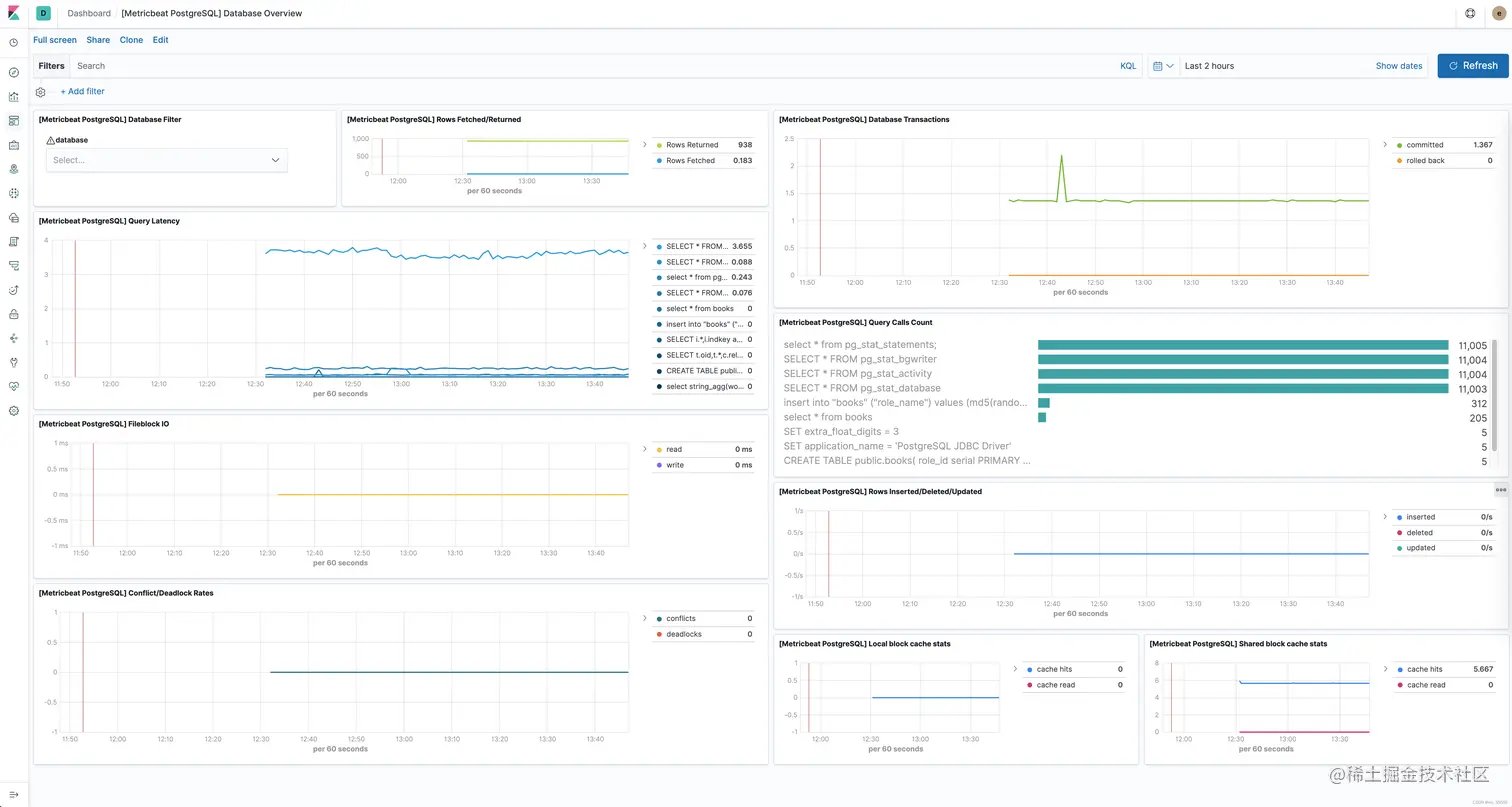
Task: Open the user avatar menu
Action: [x=1498, y=13]
